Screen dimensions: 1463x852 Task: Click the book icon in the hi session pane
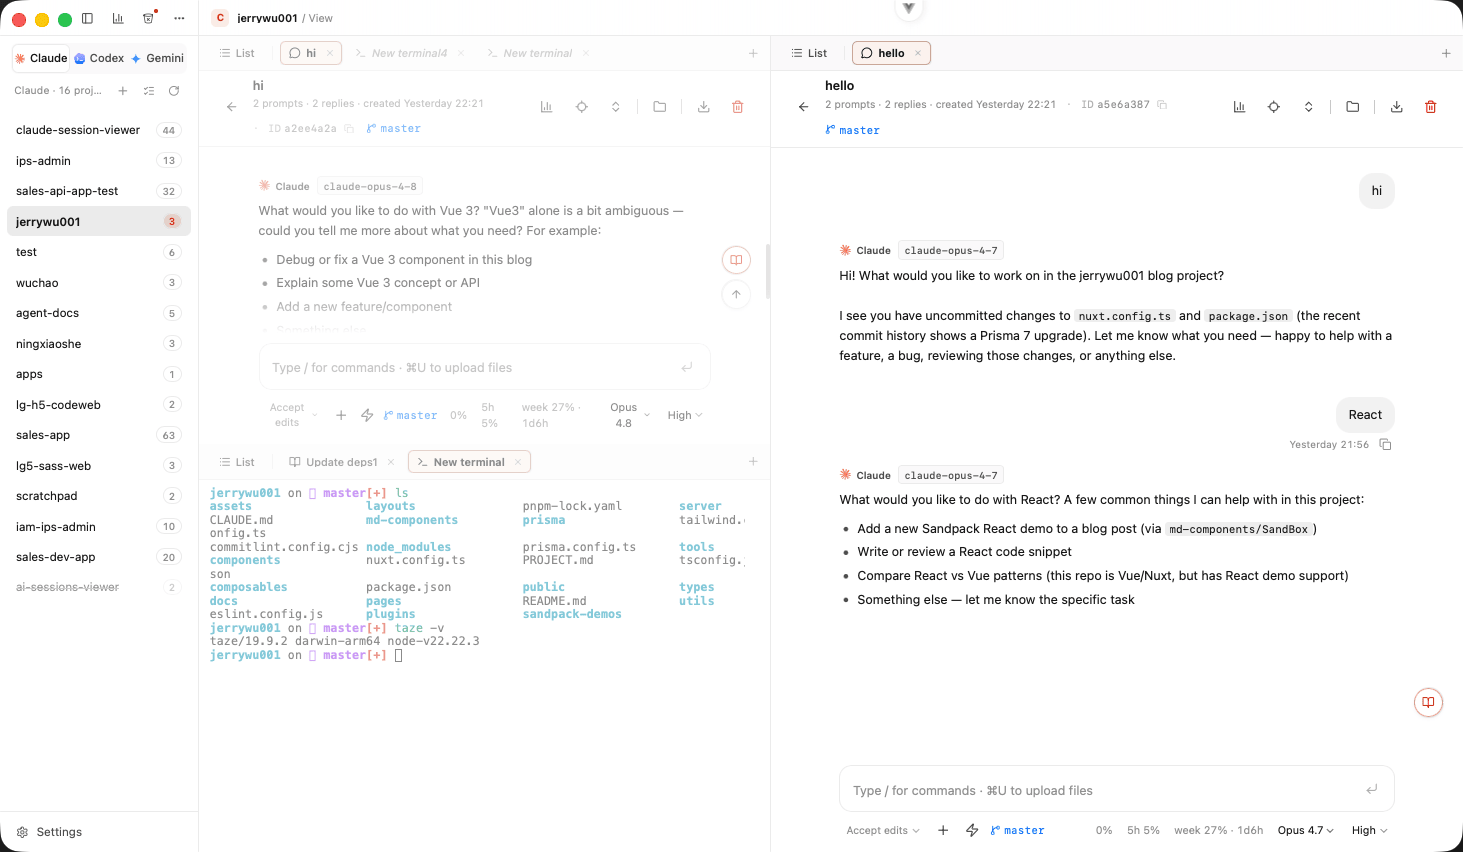click(736, 260)
